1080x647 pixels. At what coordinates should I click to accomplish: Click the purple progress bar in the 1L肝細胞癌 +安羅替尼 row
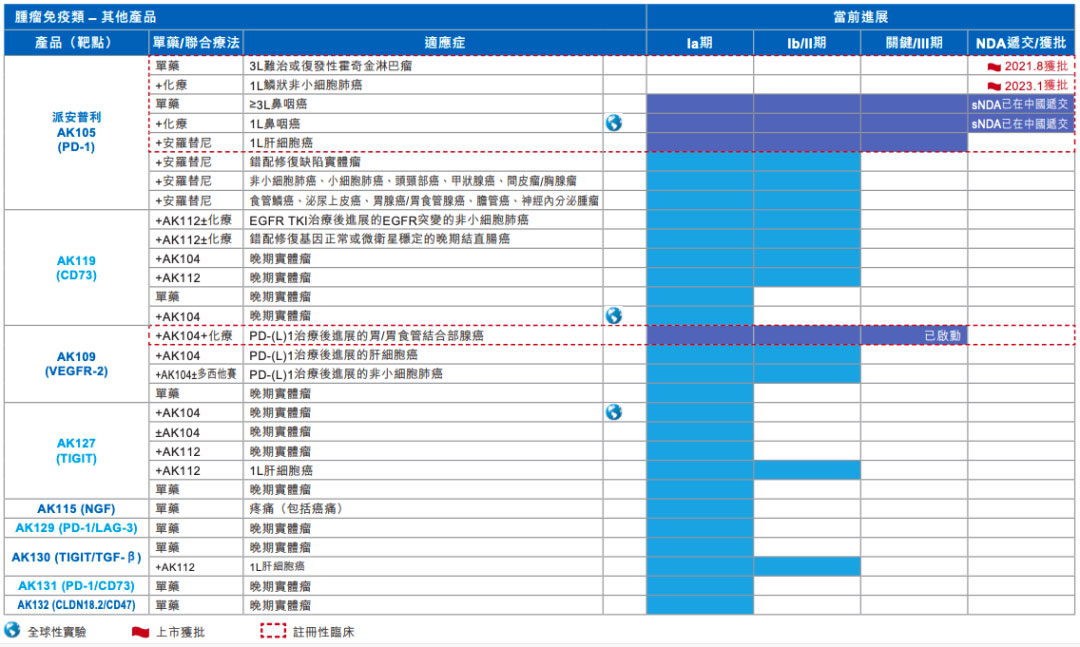click(806, 143)
